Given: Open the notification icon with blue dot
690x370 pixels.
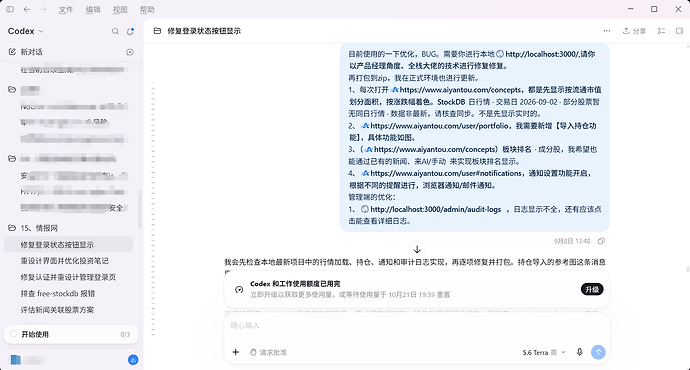Looking at the screenshot, I should (x=130, y=31).
